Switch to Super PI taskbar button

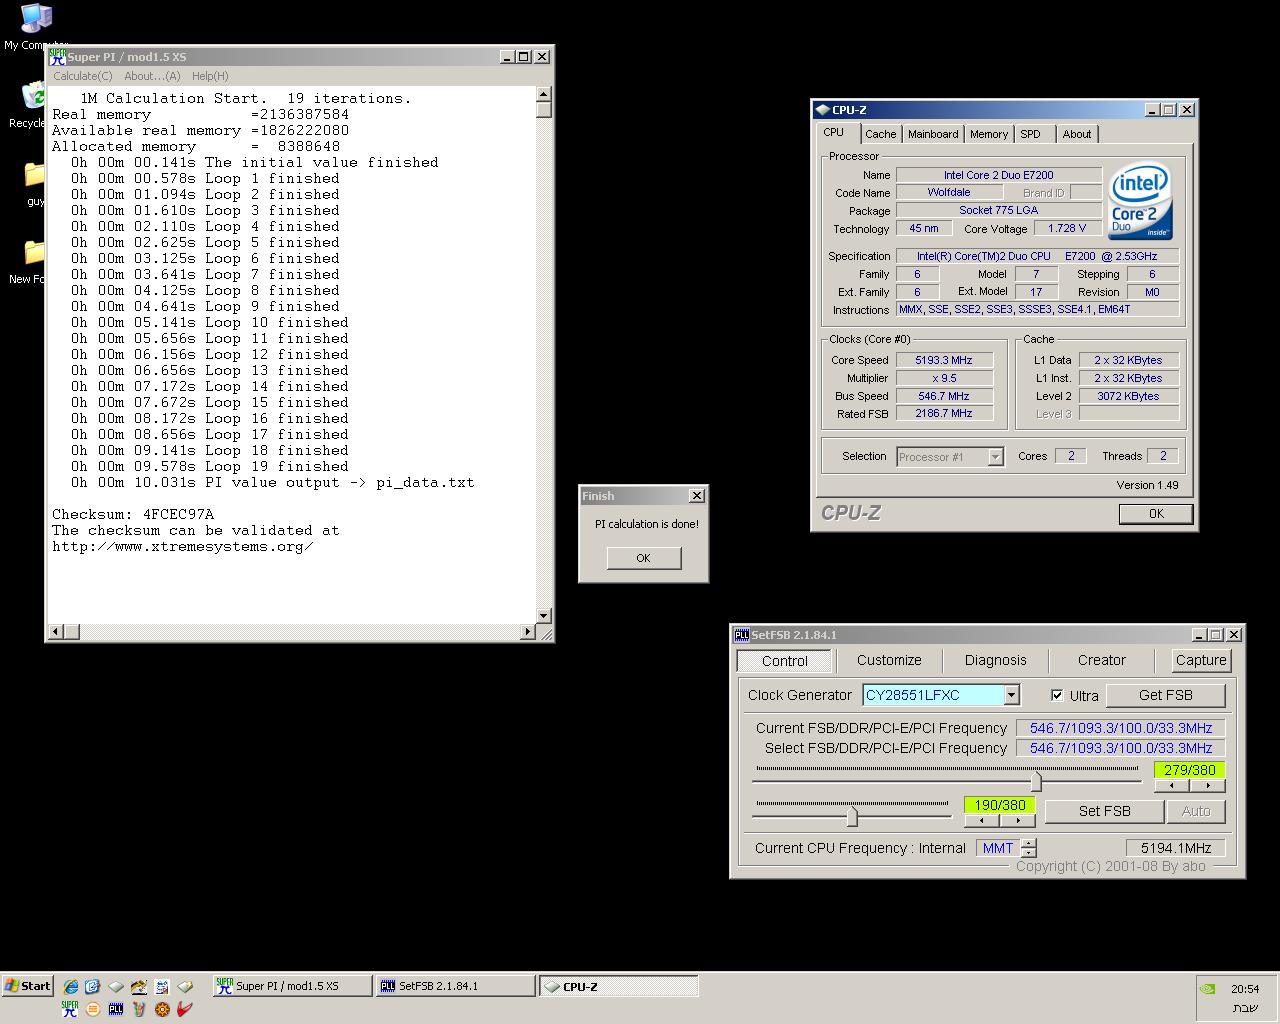pyautogui.click(x=291, y=986)
